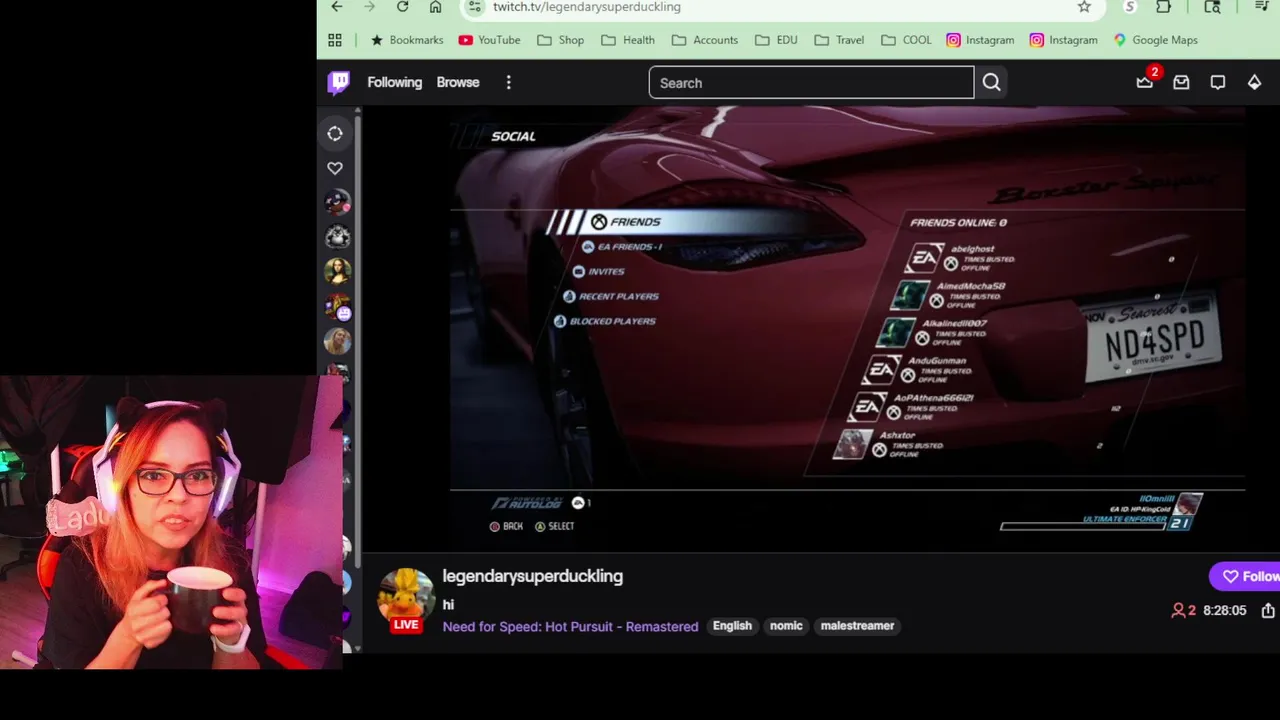Expand the Travel bookmarks folder

839,40
